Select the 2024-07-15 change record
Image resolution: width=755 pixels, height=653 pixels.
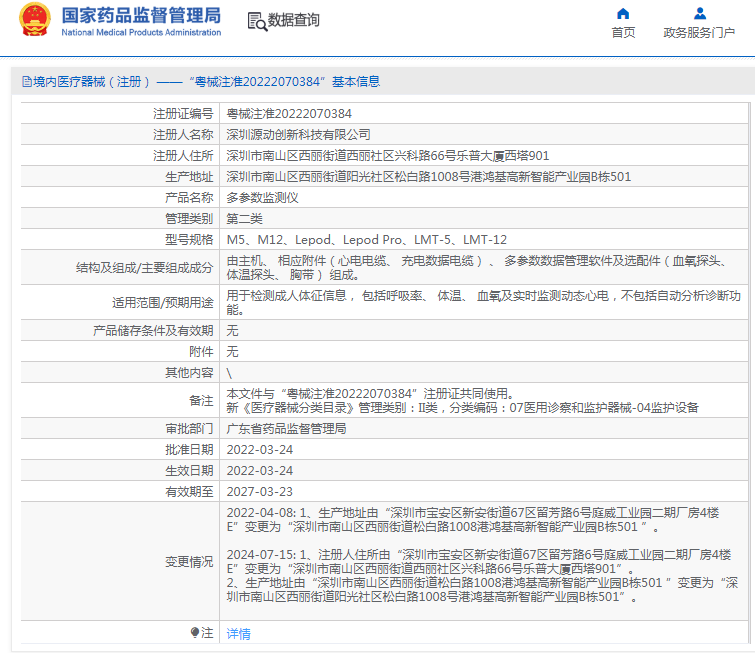pos(482,576)
